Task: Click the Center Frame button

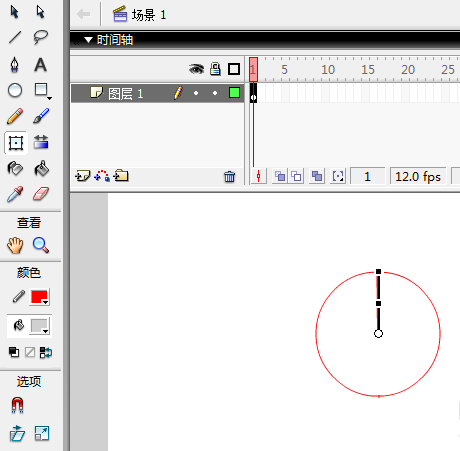Action: click(258, 176)
